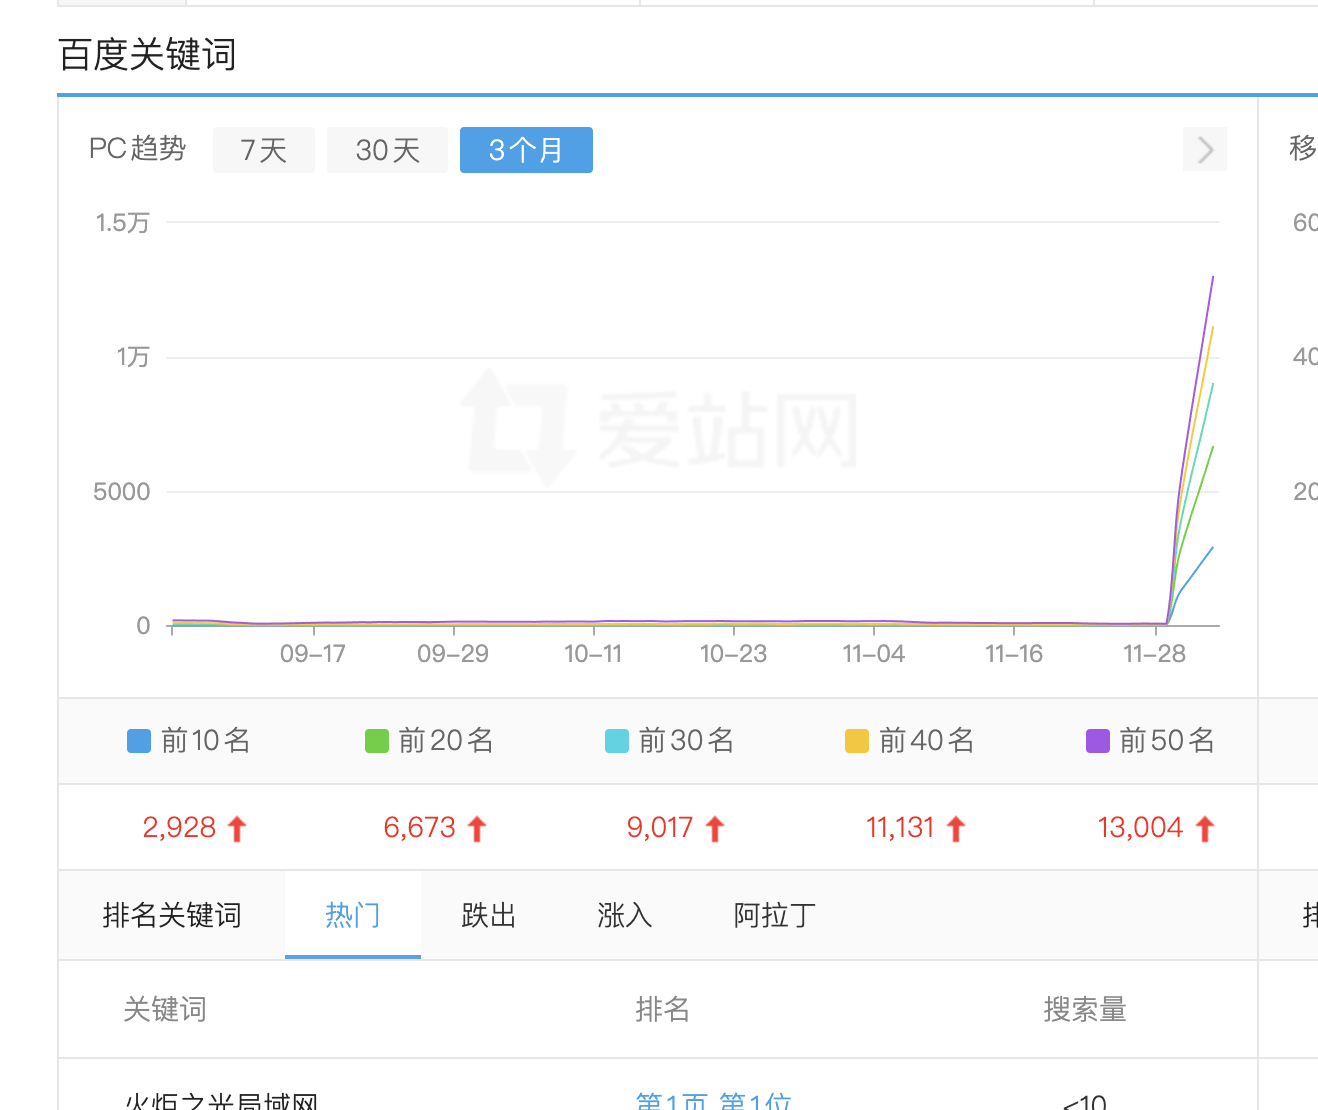
Task: Select the 3个月 trend range
Action: click(x=526, y=150)
